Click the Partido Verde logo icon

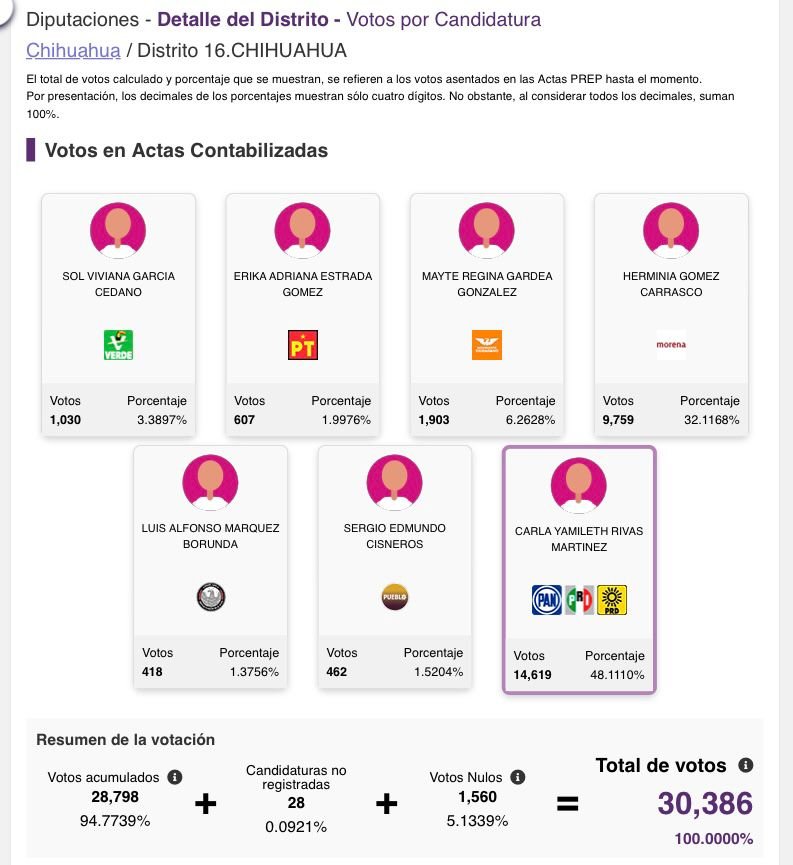(118, 345)
